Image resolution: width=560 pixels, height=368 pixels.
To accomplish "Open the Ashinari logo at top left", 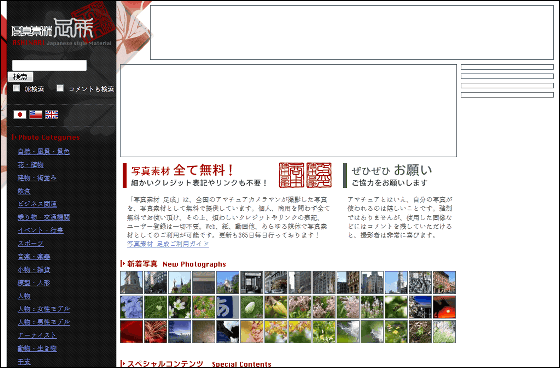I will 61,31.
